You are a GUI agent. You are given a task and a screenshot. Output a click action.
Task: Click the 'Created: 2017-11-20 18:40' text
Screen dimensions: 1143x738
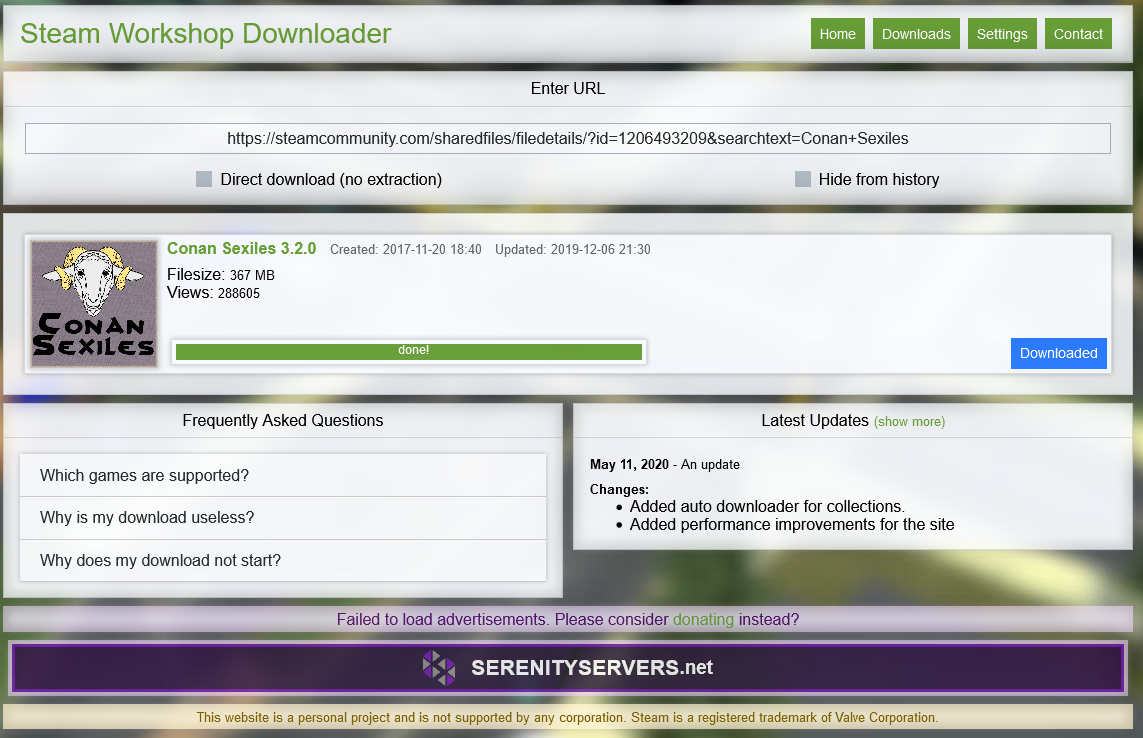click(405, 249)
